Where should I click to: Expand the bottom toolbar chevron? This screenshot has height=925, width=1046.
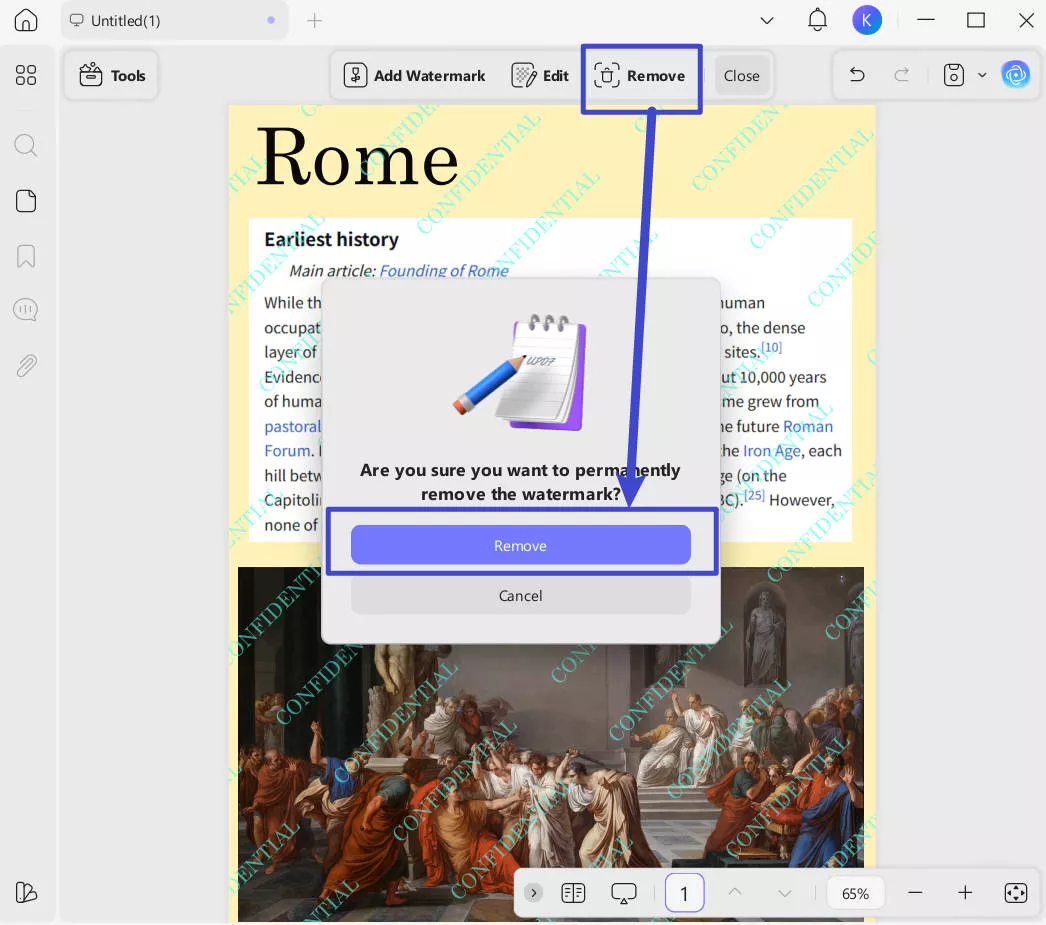pyautogui.click(x=533, y=892)
